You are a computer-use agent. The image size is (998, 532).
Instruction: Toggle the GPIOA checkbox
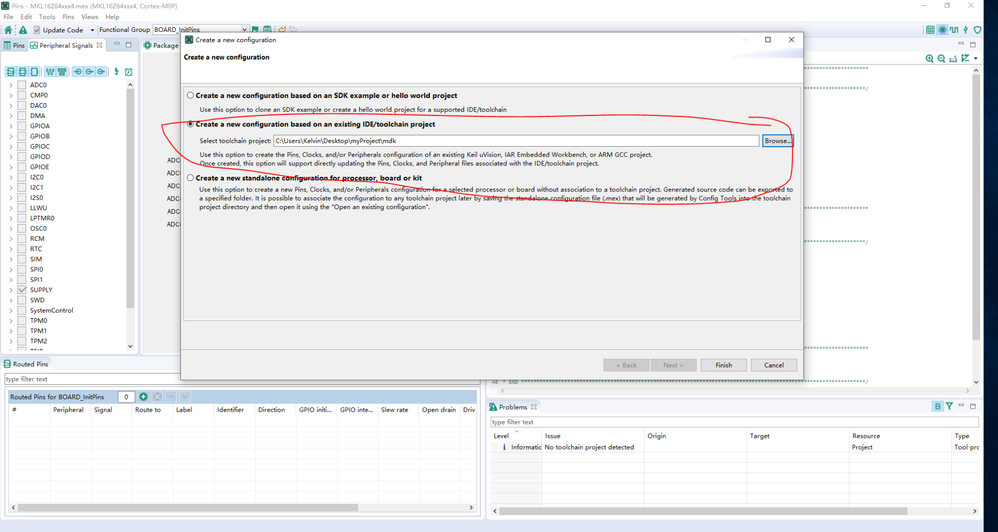point(22,126)
